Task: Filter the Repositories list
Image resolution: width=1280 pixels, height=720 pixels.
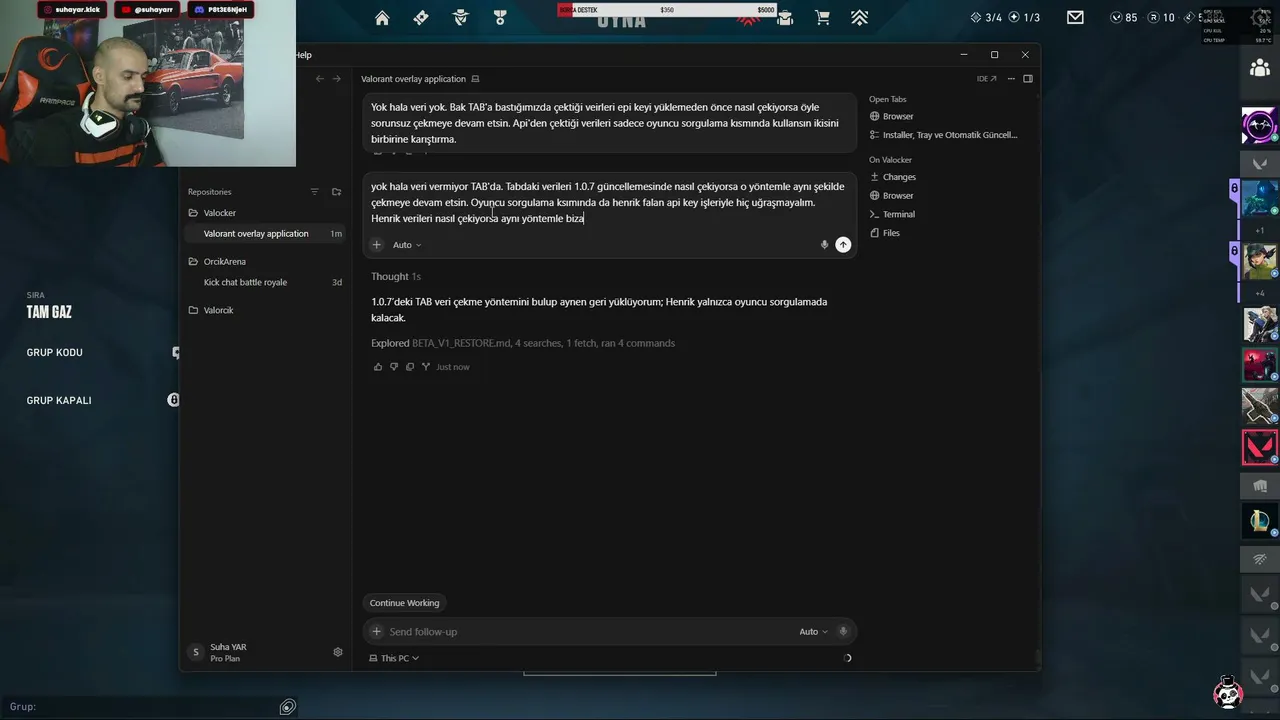Action: tap(314, 192)
